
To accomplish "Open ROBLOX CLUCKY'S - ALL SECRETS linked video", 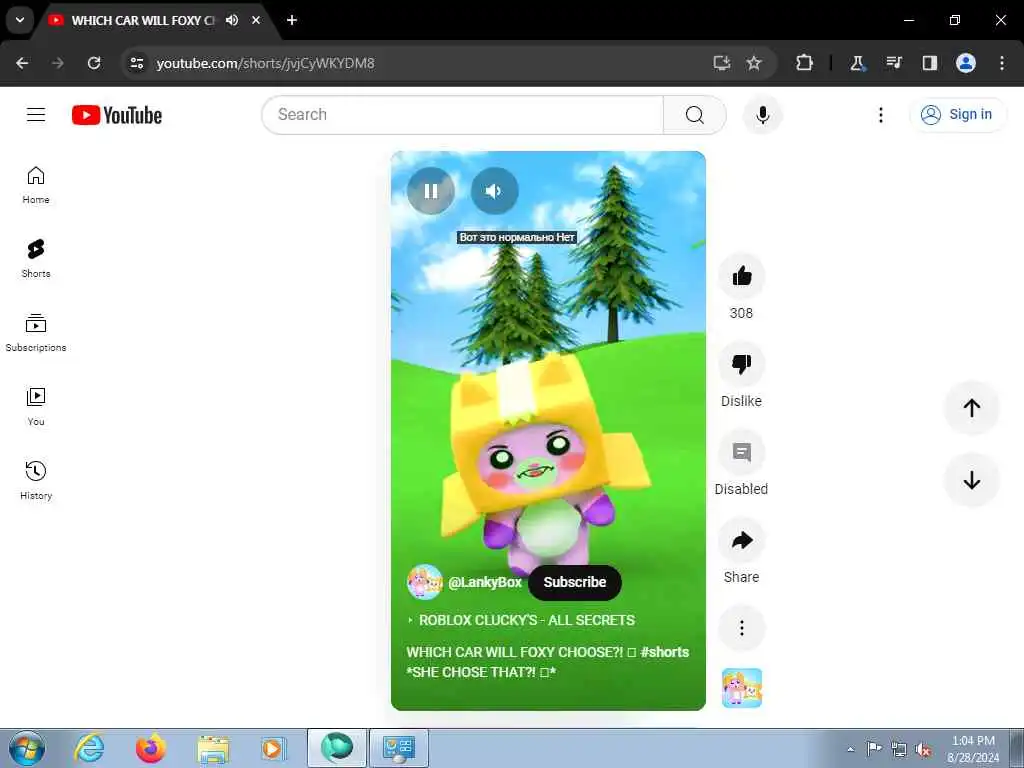I will point(526,620).
